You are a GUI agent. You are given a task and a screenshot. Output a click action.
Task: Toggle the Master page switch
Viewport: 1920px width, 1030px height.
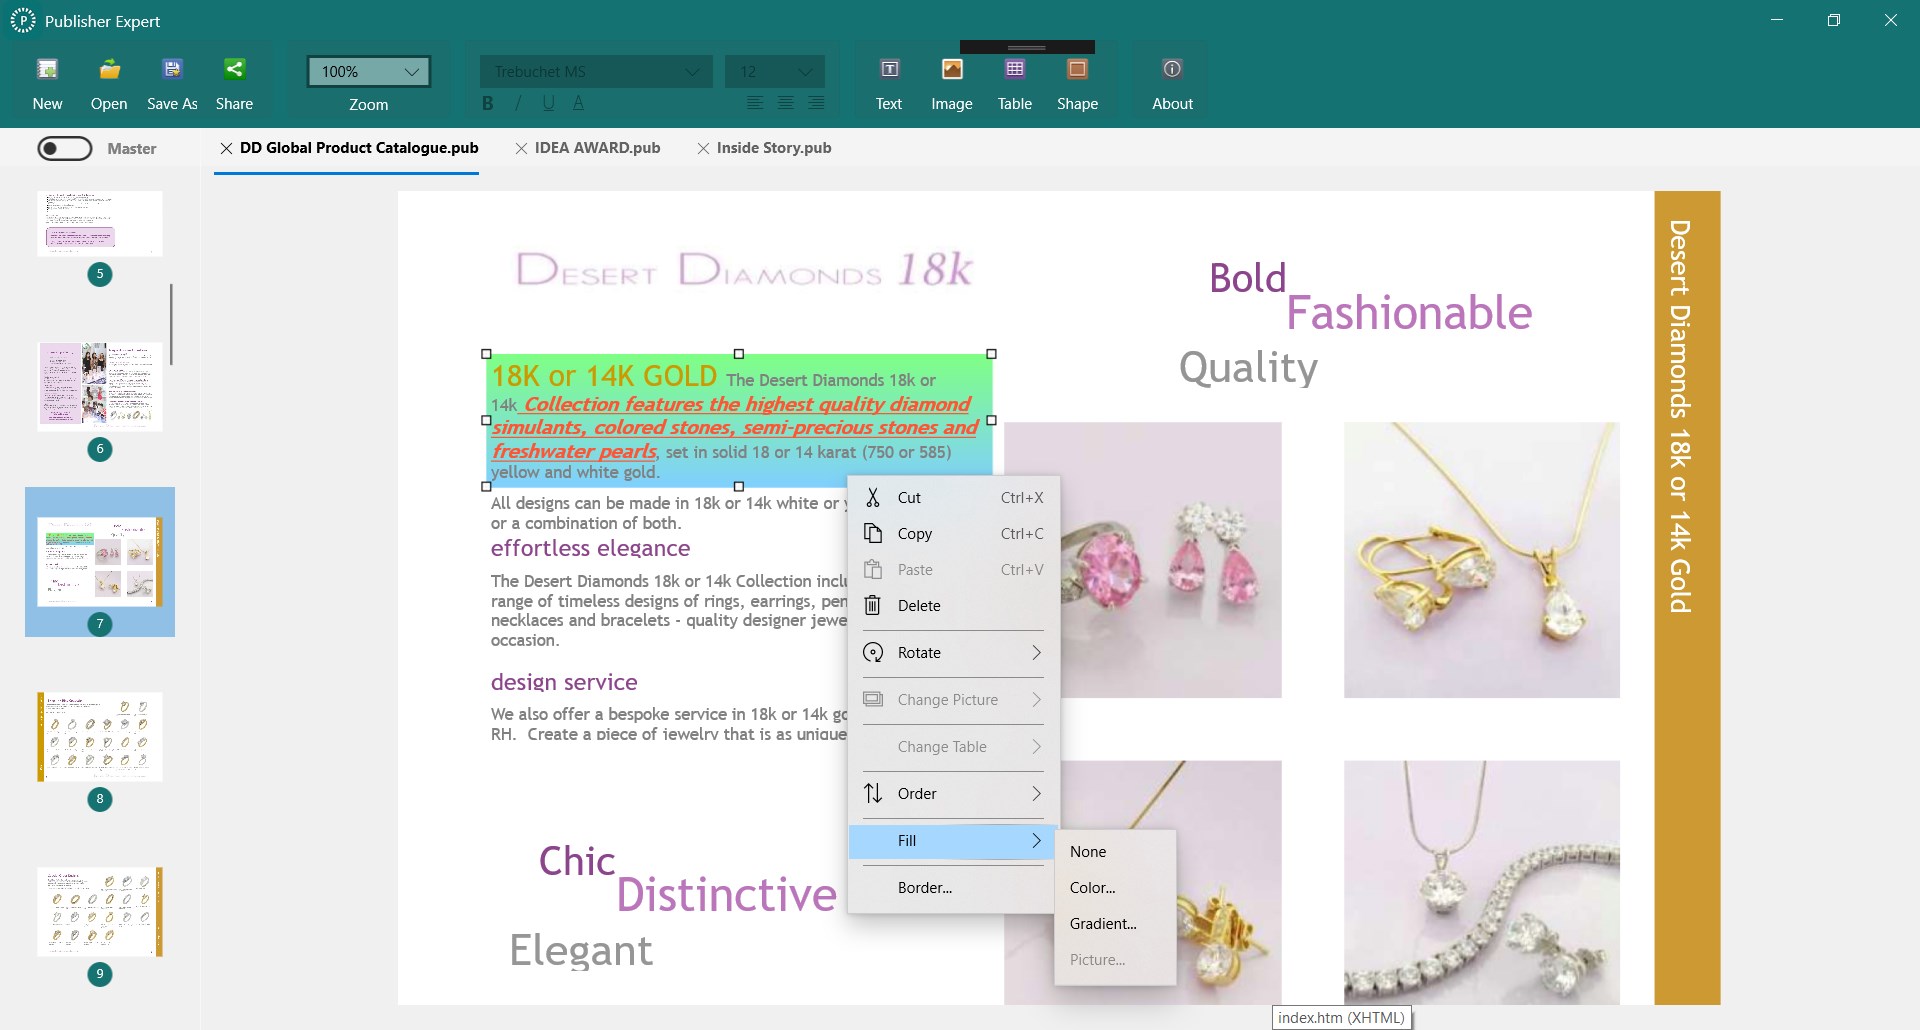pyautogui.click(x=65, y=149)
